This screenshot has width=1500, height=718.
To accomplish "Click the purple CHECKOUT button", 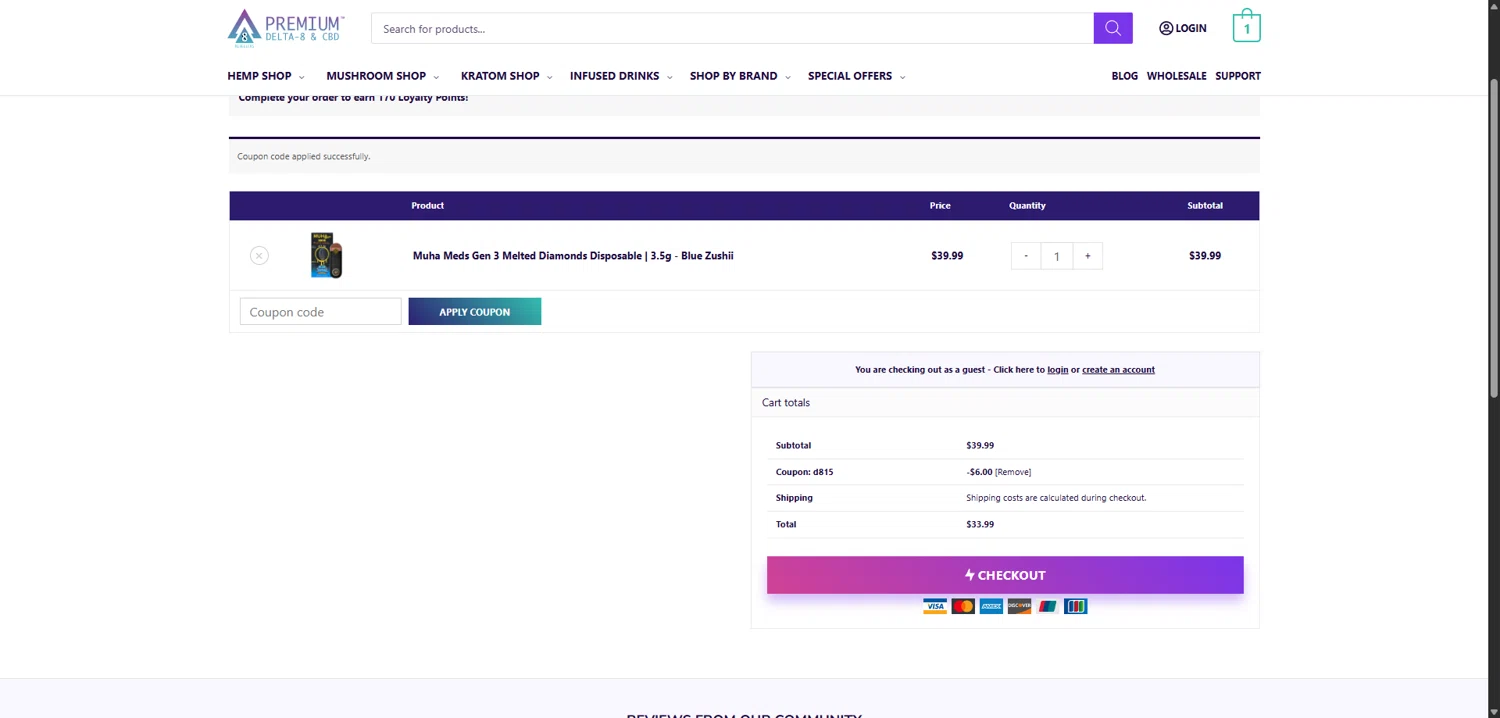I will tap(1005, 575).
